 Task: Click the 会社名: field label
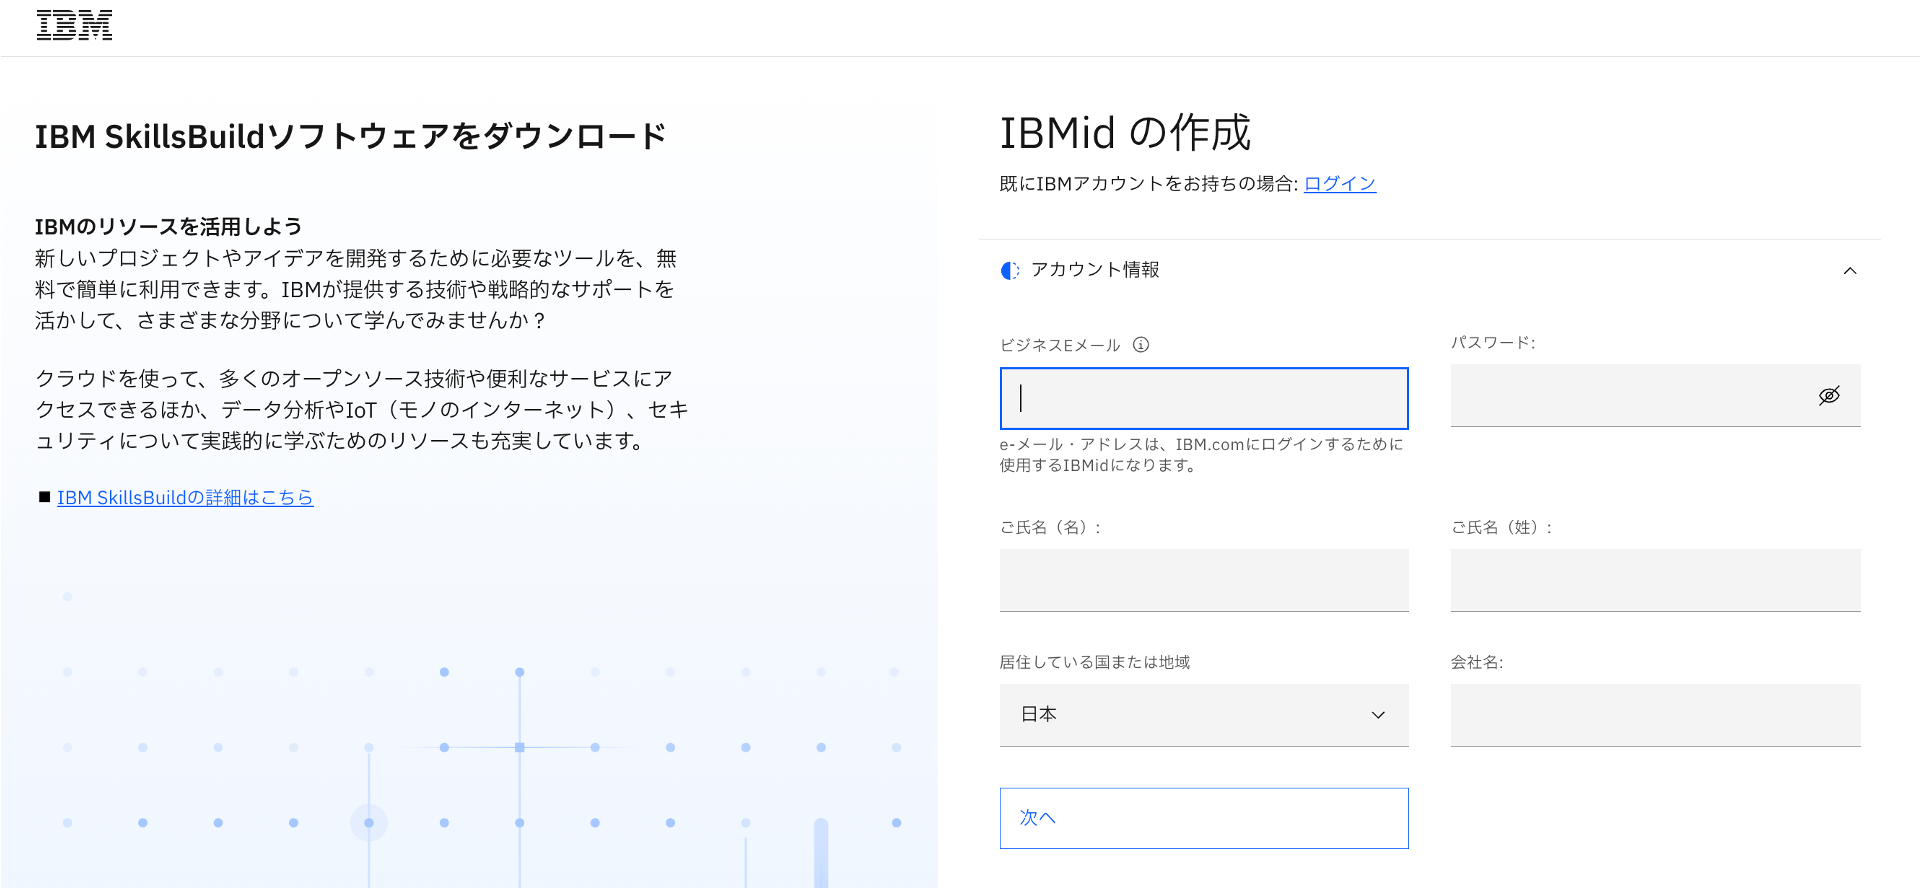point(1477,663)
